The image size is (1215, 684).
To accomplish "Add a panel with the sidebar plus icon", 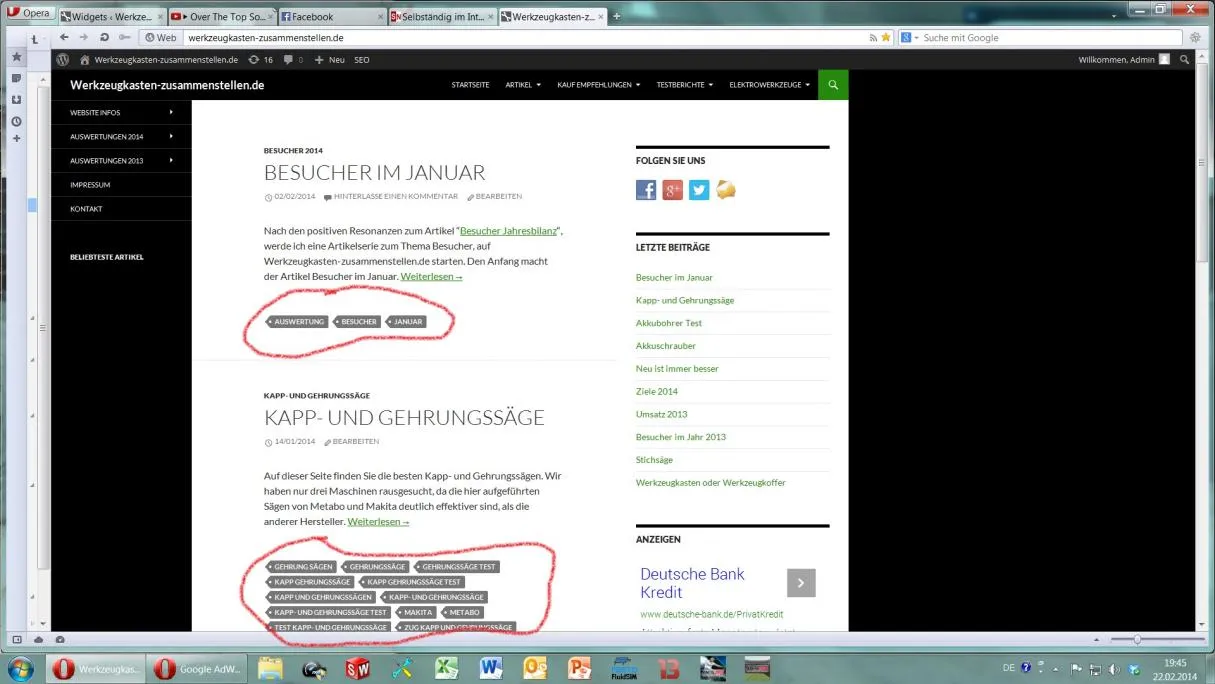I will [16, 139].
